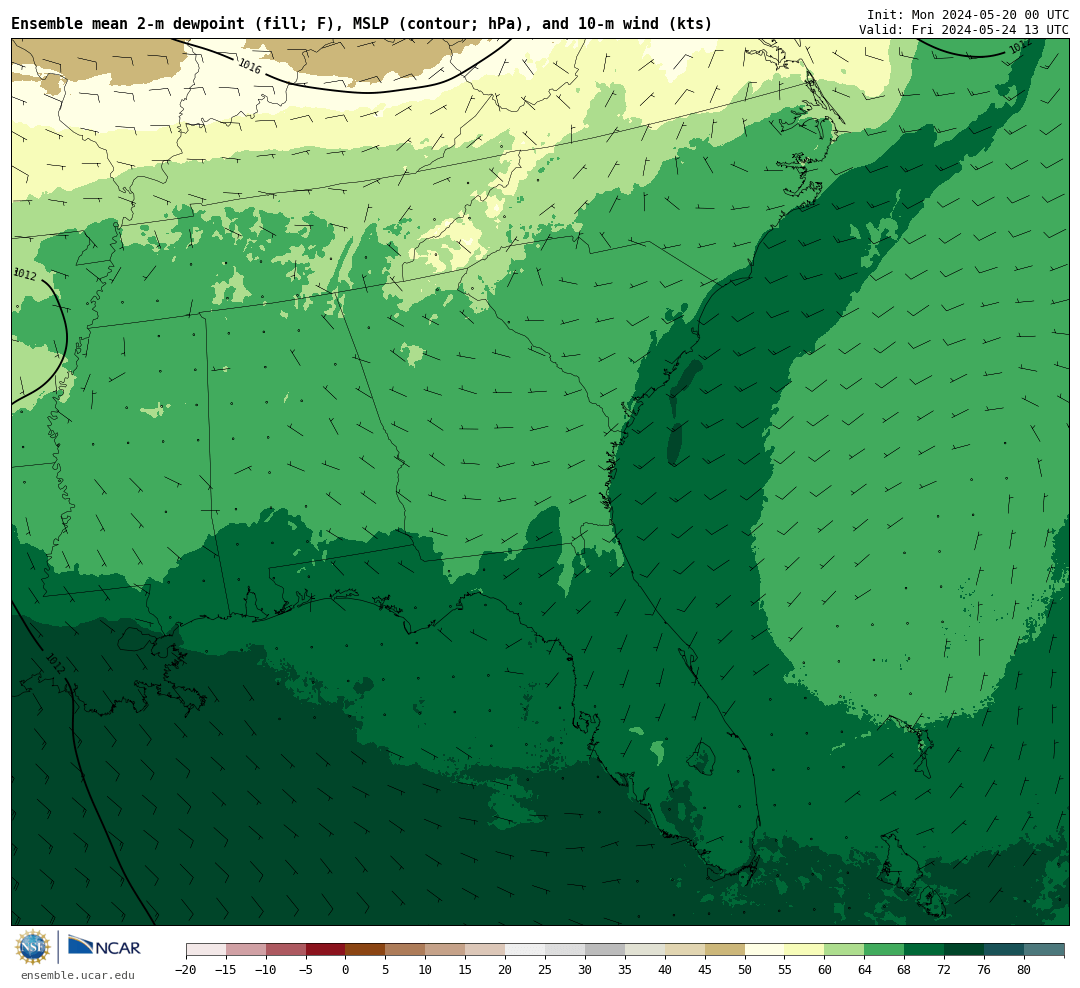Click the teal swatch between 76 and 80
Image resolution: width=1080 pixels, height=988 pixels.
coord(1004,950)
